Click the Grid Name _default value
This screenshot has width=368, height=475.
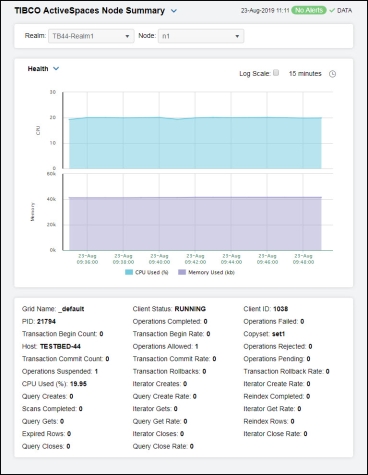[71, 309]
